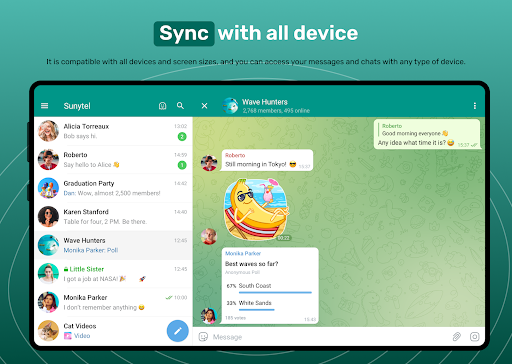Open the sticker emoji picker
512x364 pixels.
203,337
